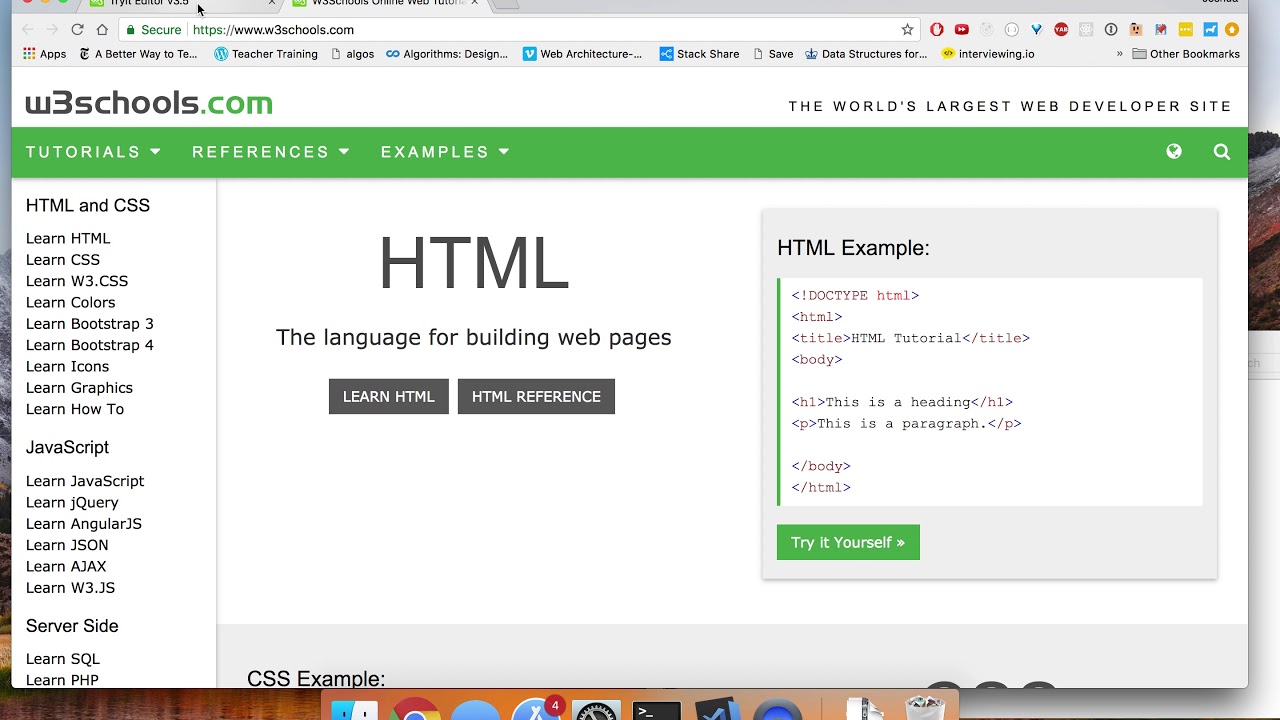
Task: Open the Trash from the dock
Action: 925,706
